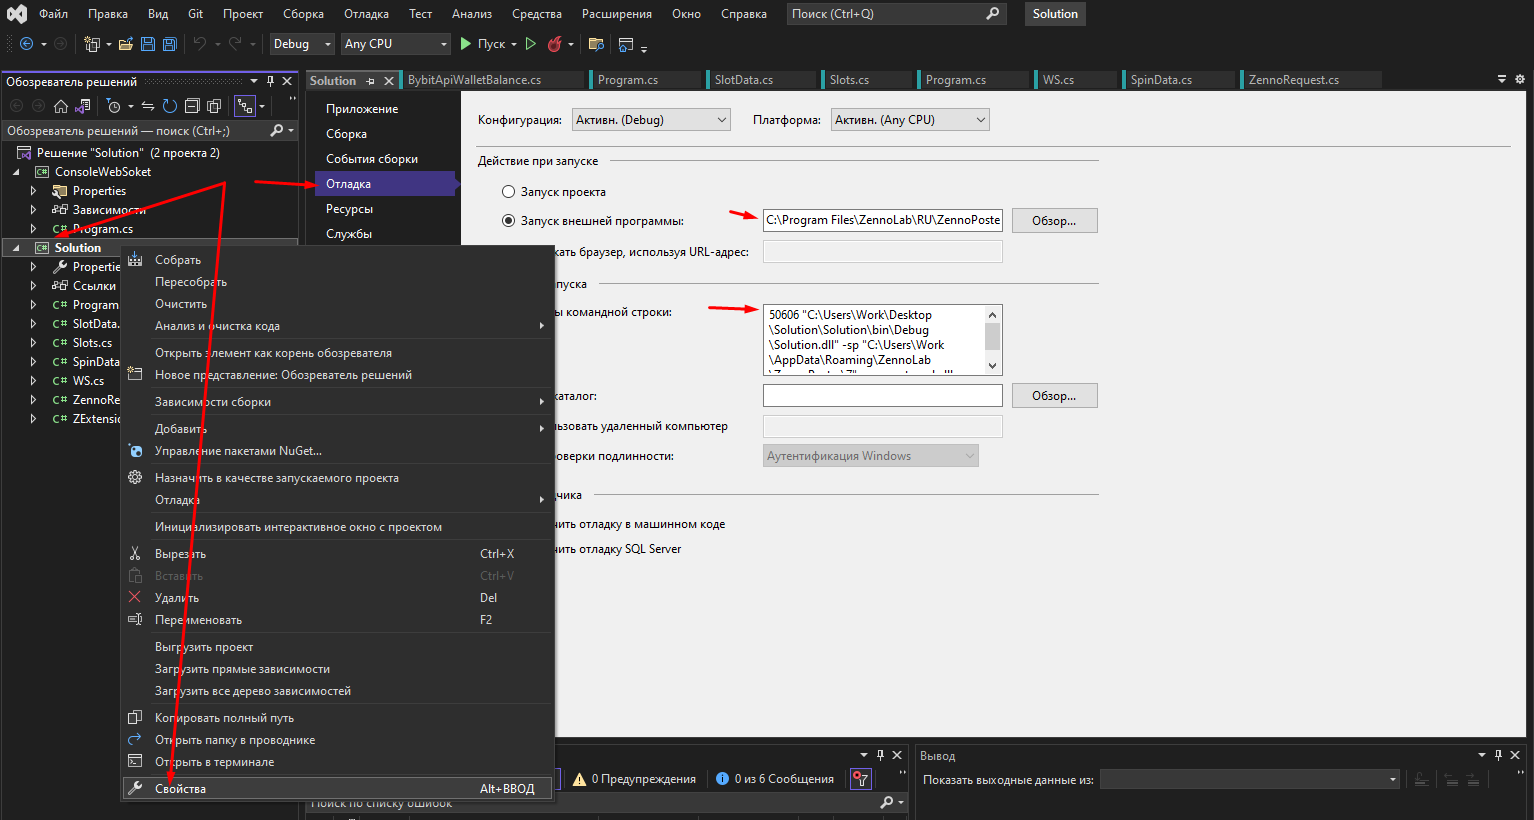Pin the Вывод output panel

click(x=1498, y=755)
